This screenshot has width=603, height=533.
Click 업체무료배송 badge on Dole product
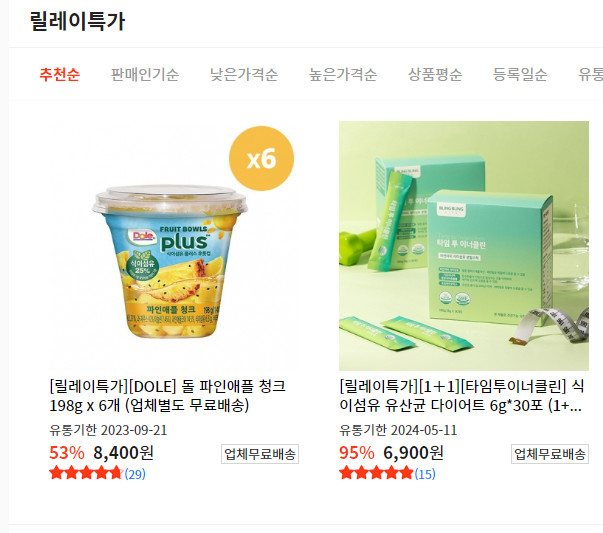click(260, 454)
